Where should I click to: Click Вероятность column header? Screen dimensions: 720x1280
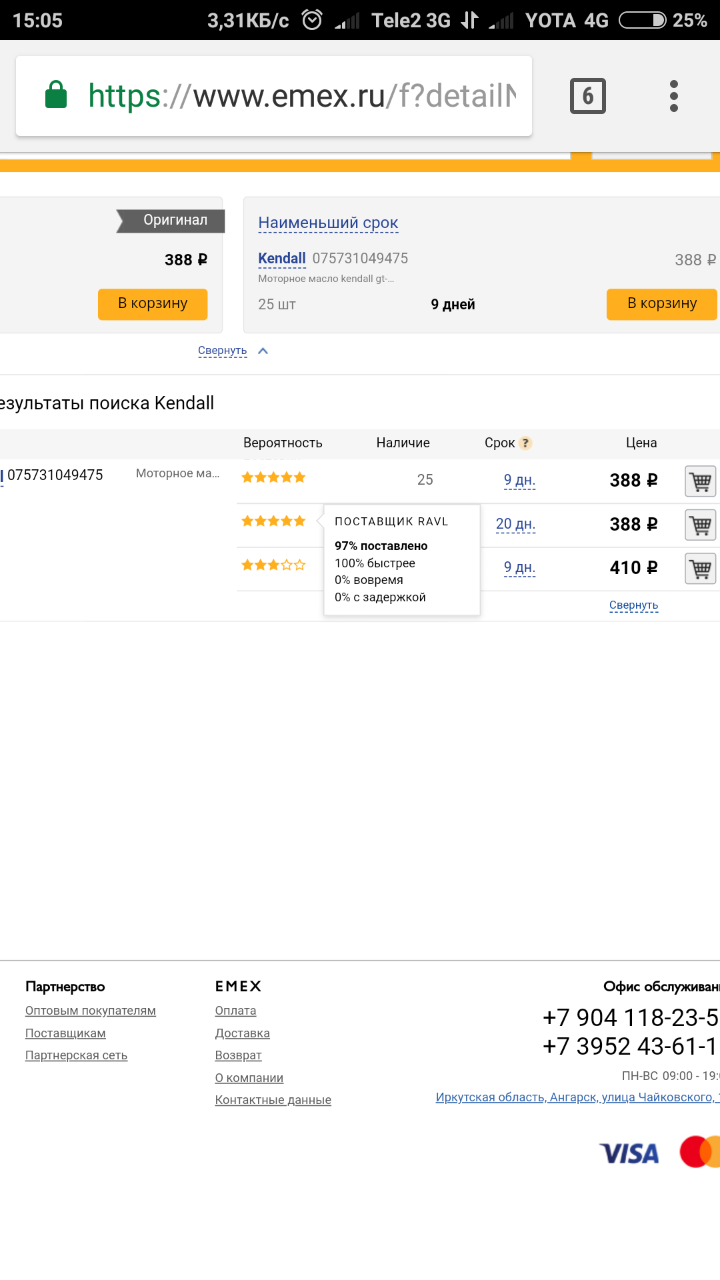click(x=283, y=443)
